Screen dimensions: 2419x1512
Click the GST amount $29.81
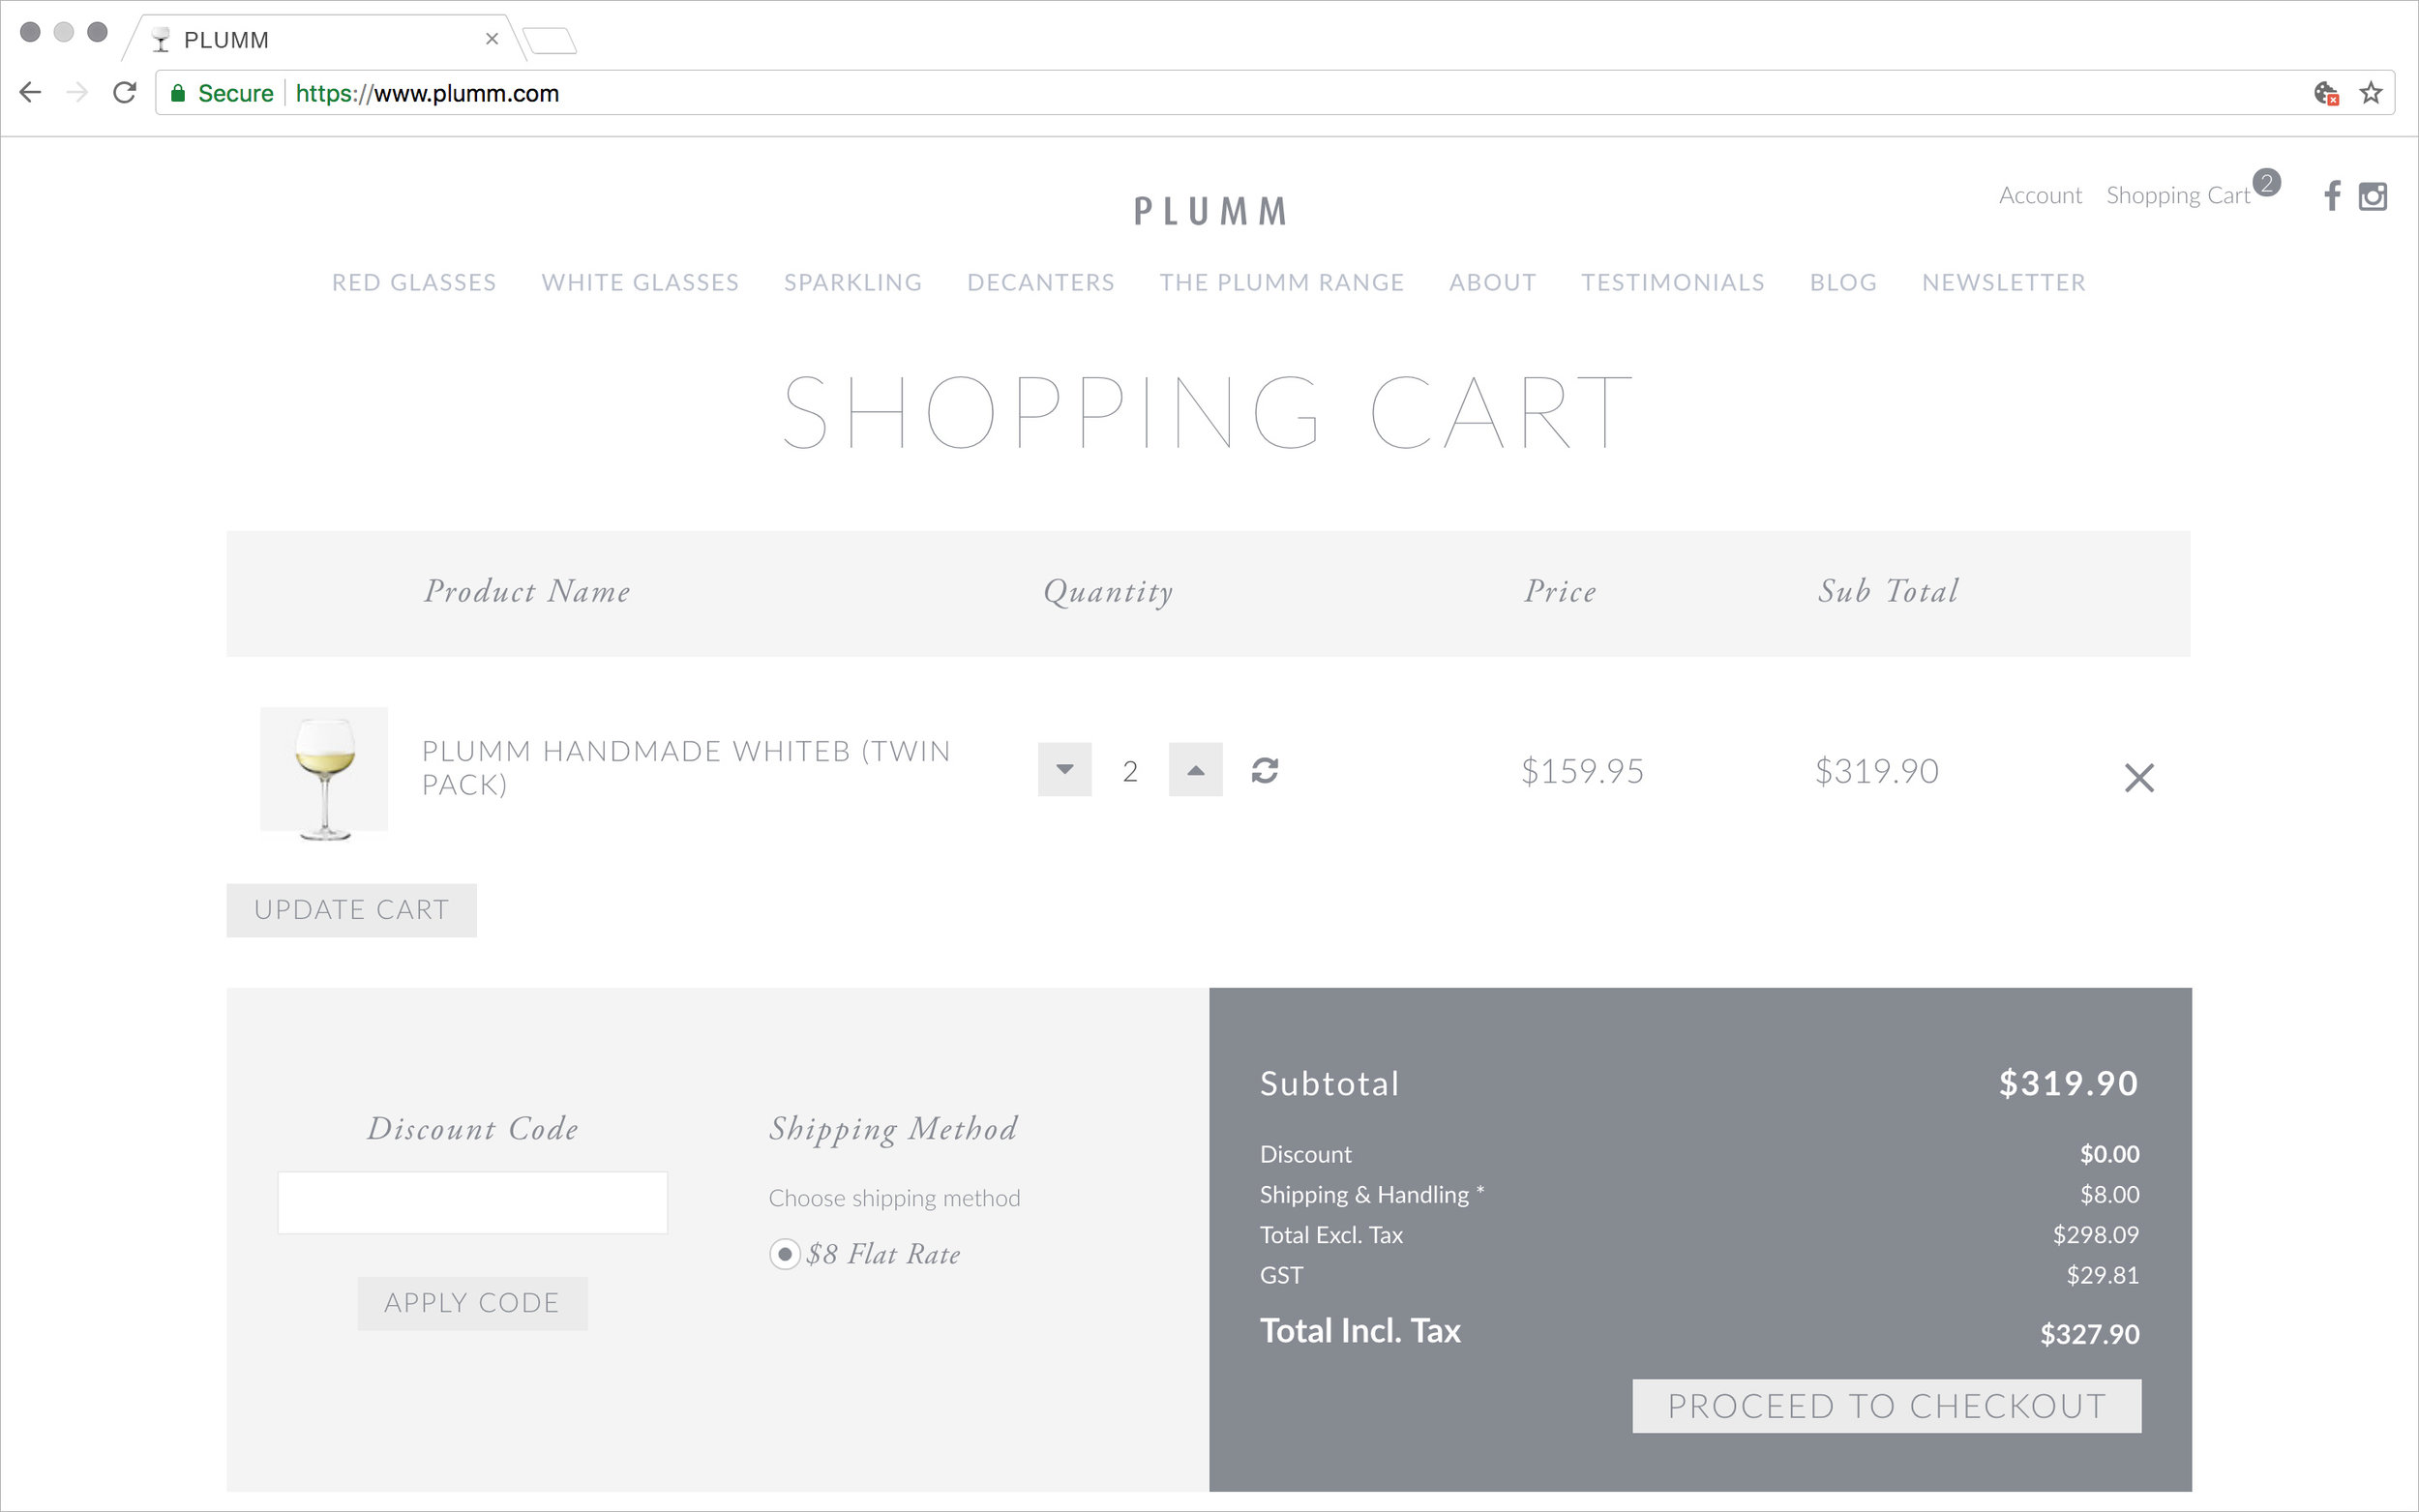coord(2102,1275)
